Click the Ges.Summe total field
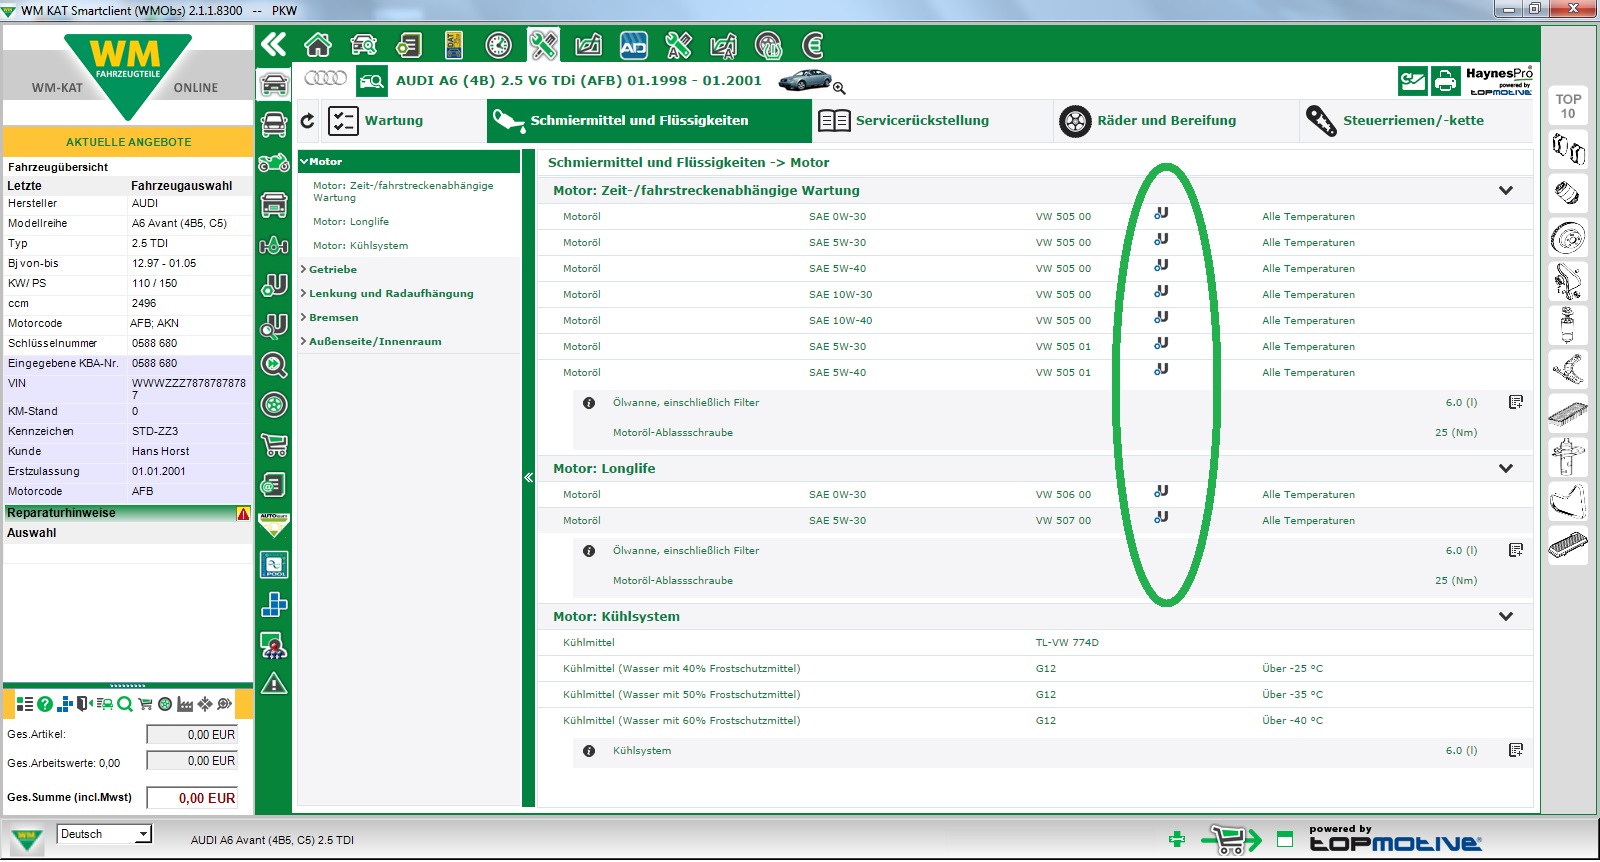The image size is (1600, 862). [x=192, y=798]
